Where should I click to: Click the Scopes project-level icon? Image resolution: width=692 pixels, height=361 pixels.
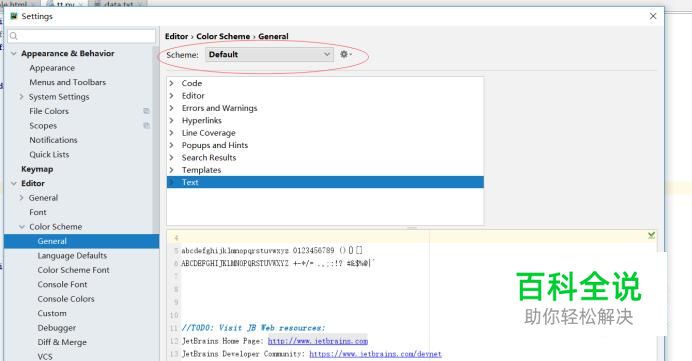tap(146, 126)
